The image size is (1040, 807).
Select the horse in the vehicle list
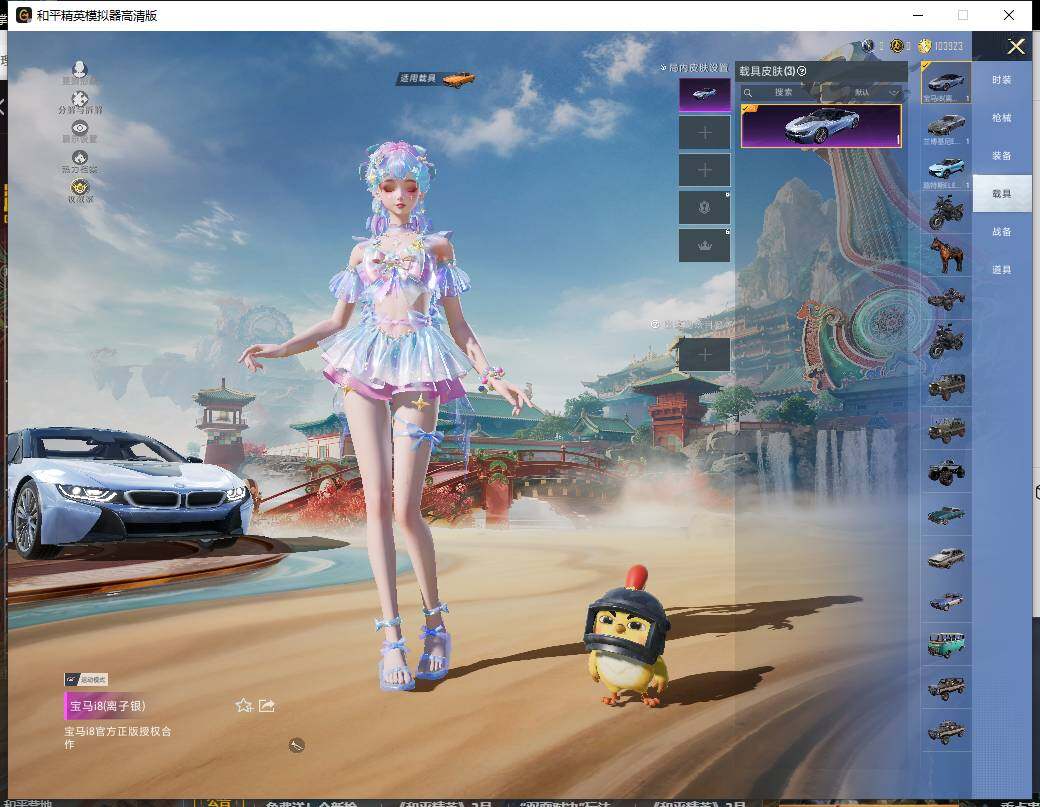(945, 254)
